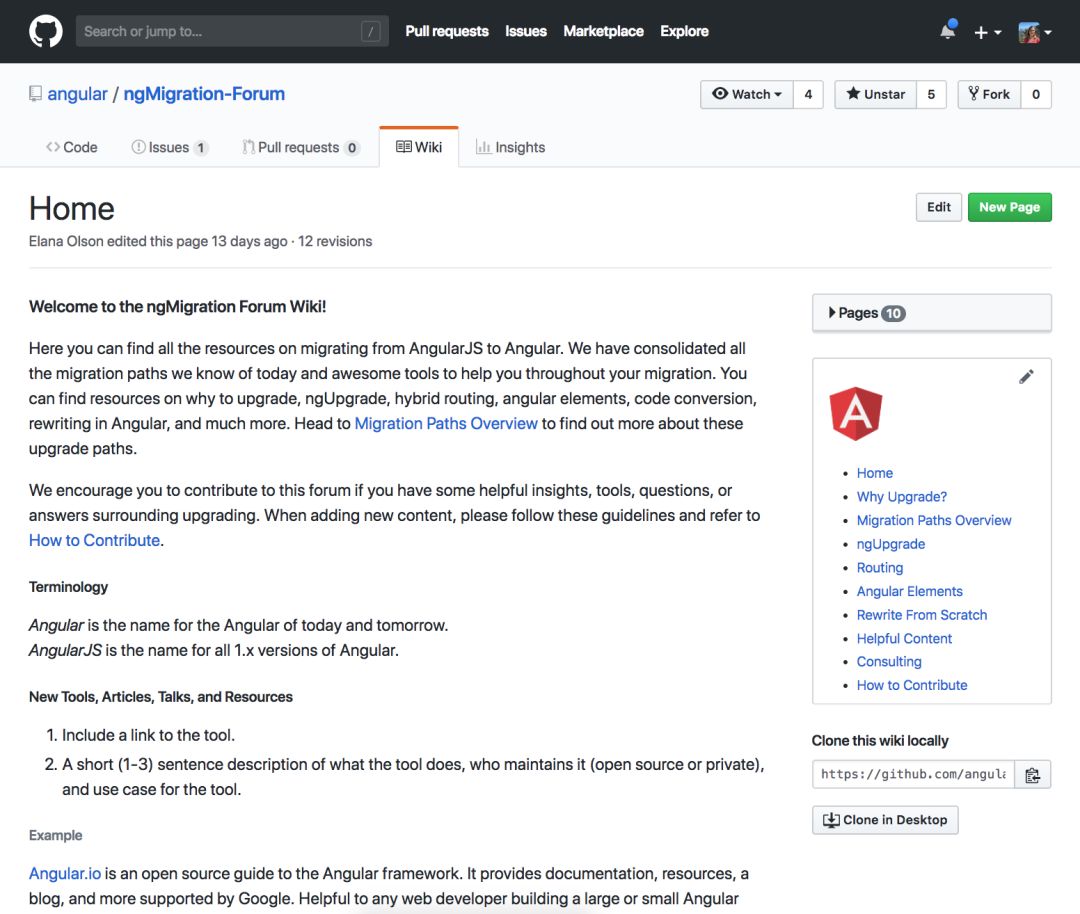Open the user avatar profile menu
Viewport: 1080px width, 914px height.
tap(1034, 32)
